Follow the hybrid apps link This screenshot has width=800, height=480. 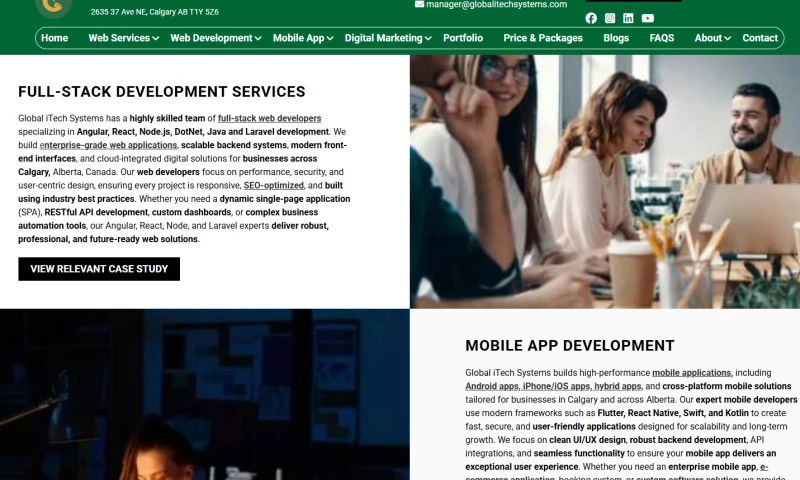(x=617, y=386)
